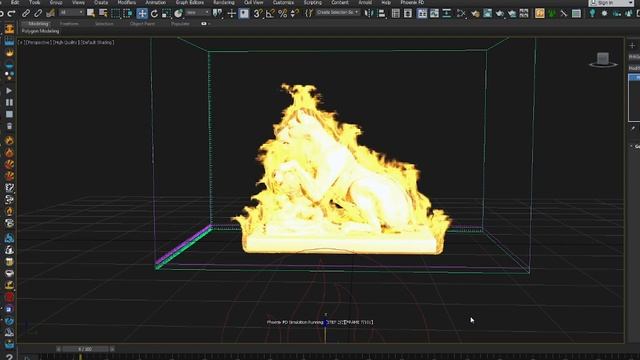The image size is (640, 360).
Task: Switch to the Freeform ribbon tab
Action: click(69, 24)
